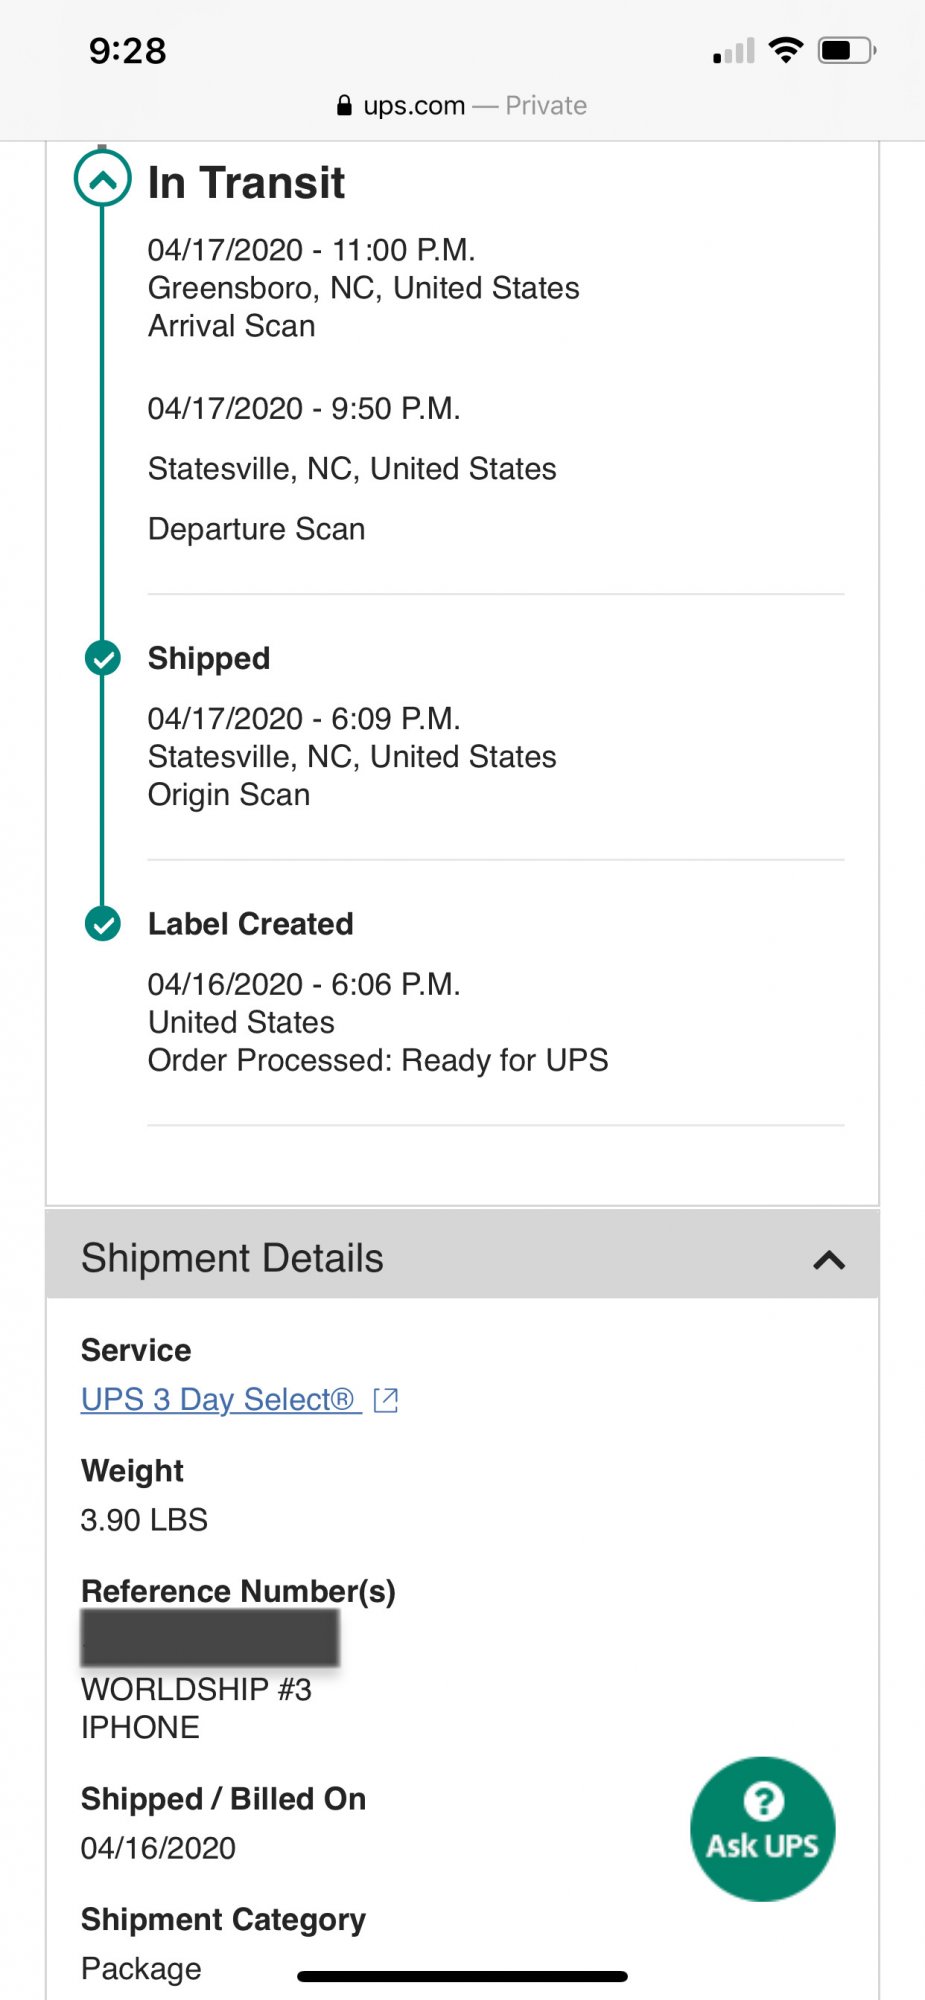This screenshot has width=925, height=2000.
Task: Tap the lock icon in address bar
Action: pyautogui.click(x=344, y=105)
